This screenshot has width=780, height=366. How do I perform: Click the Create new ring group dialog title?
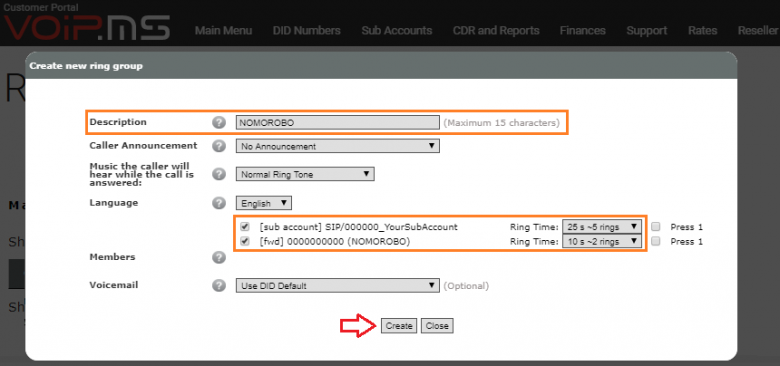pos(86,66)
